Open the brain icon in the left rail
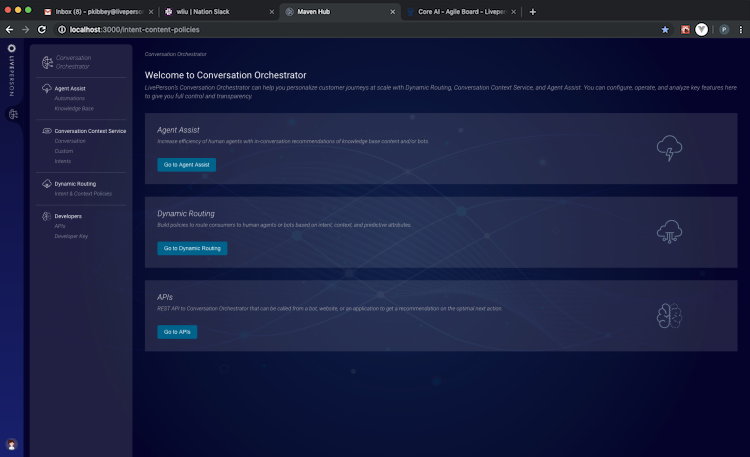 coord(13,114)
